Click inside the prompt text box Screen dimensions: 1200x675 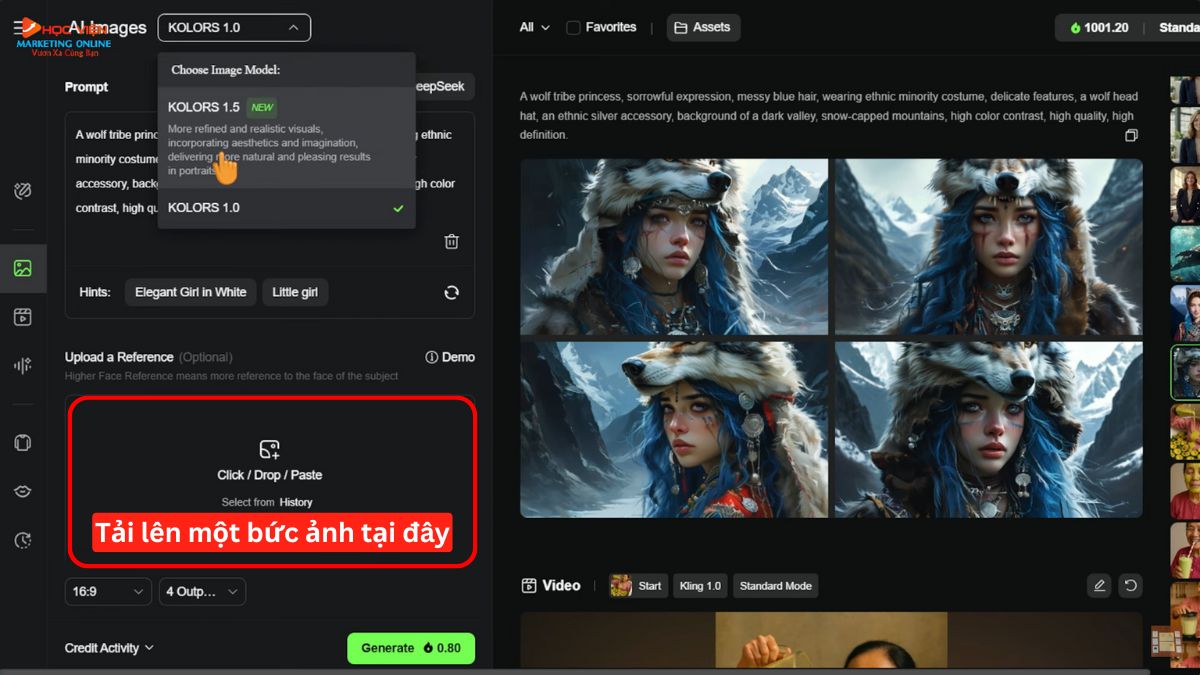click(x=270, y=190)
